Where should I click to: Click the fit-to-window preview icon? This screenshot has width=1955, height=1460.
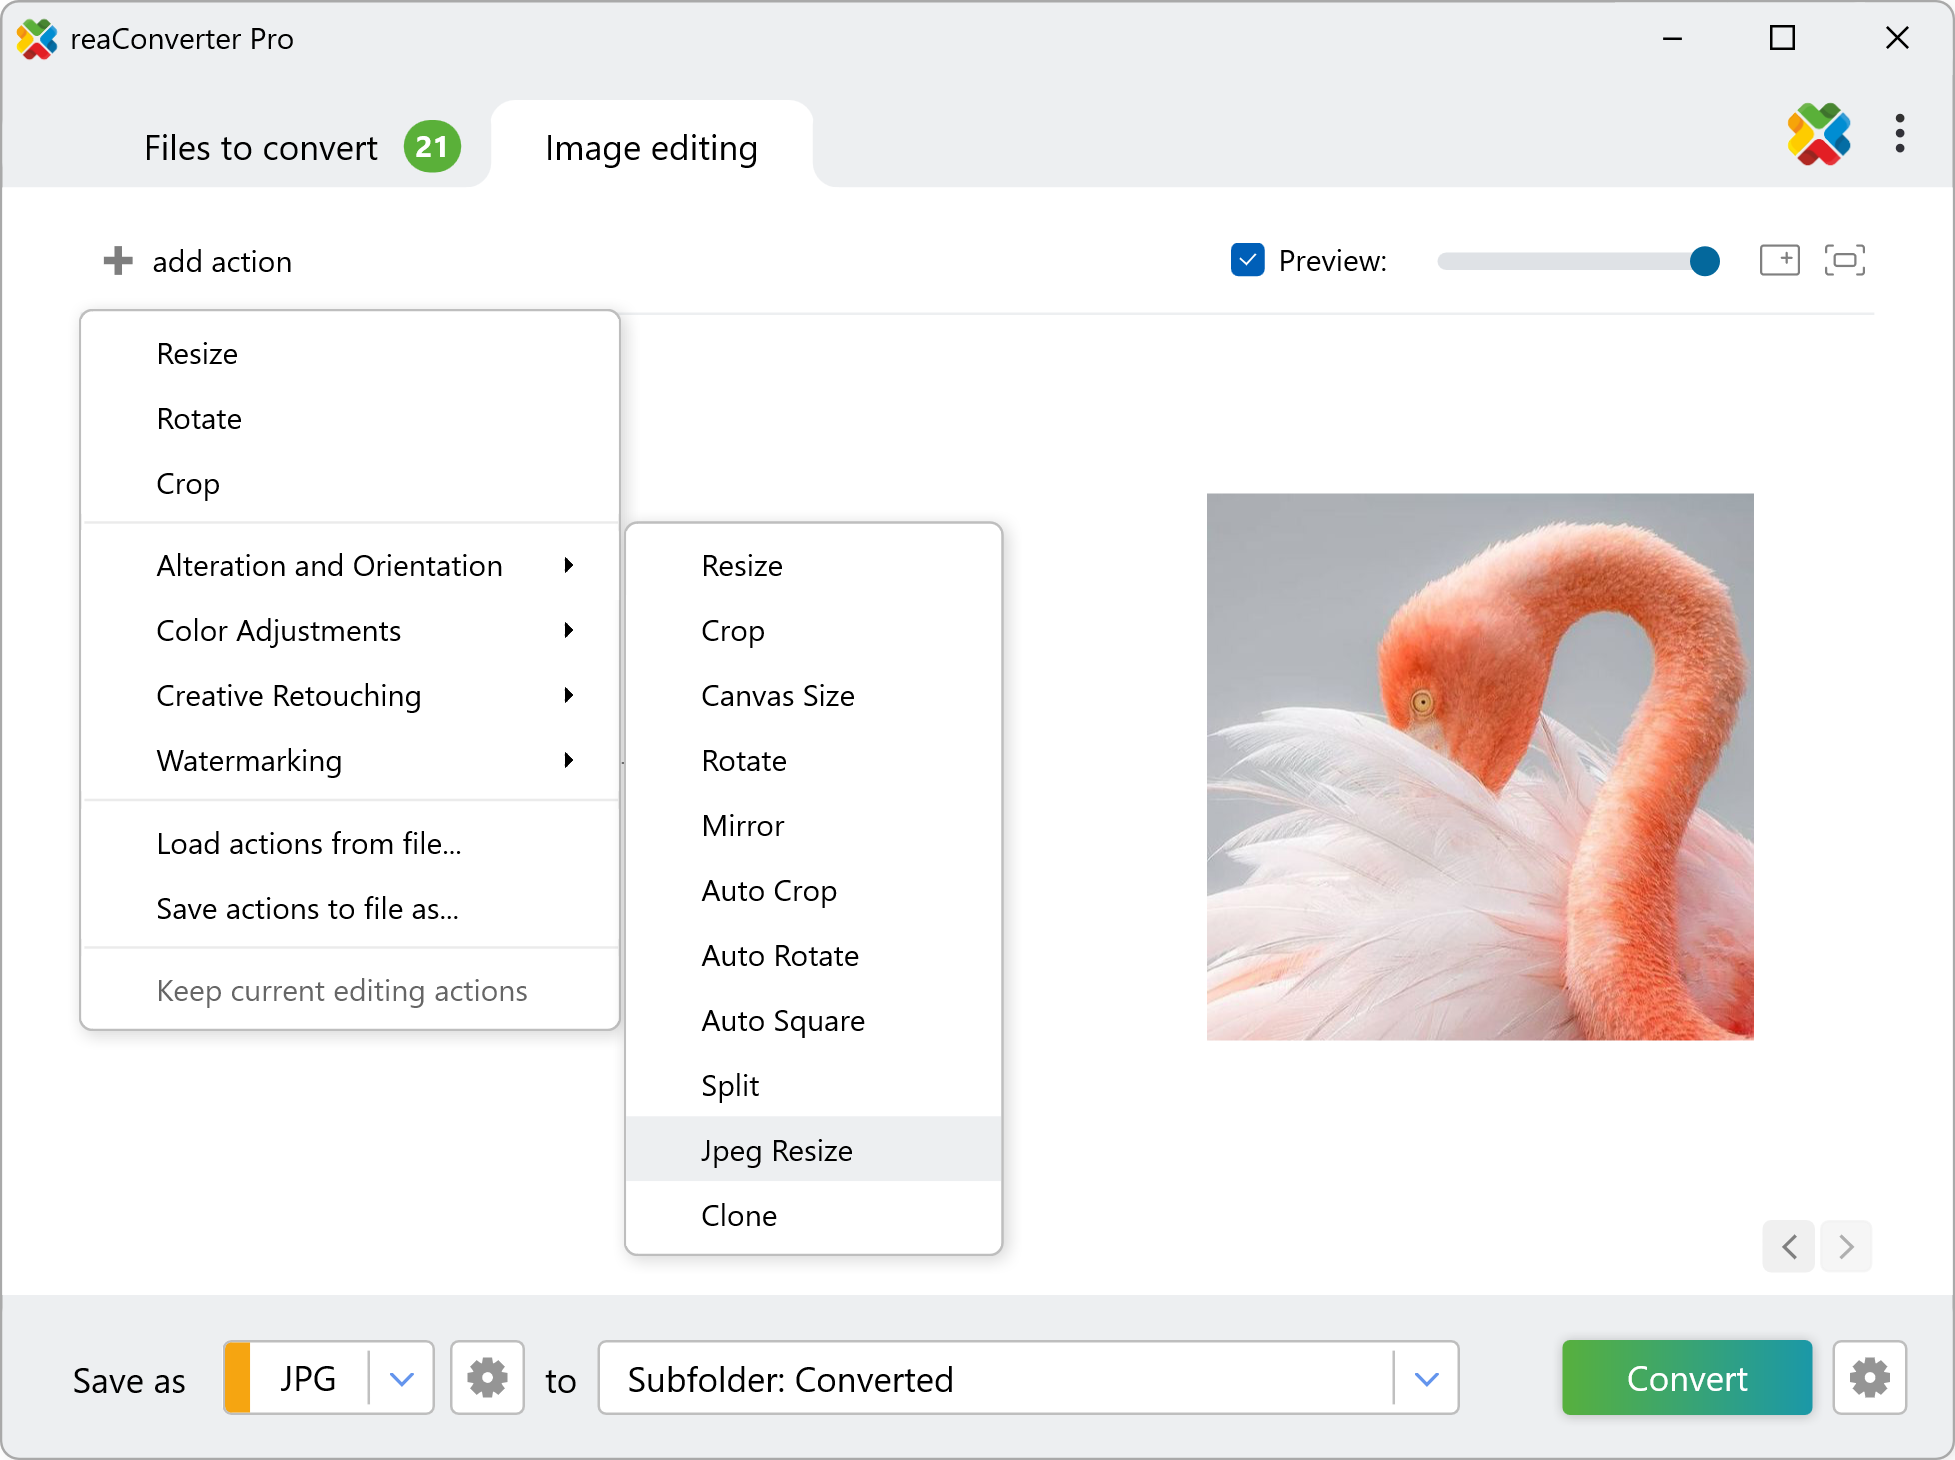click(1844, 261)
